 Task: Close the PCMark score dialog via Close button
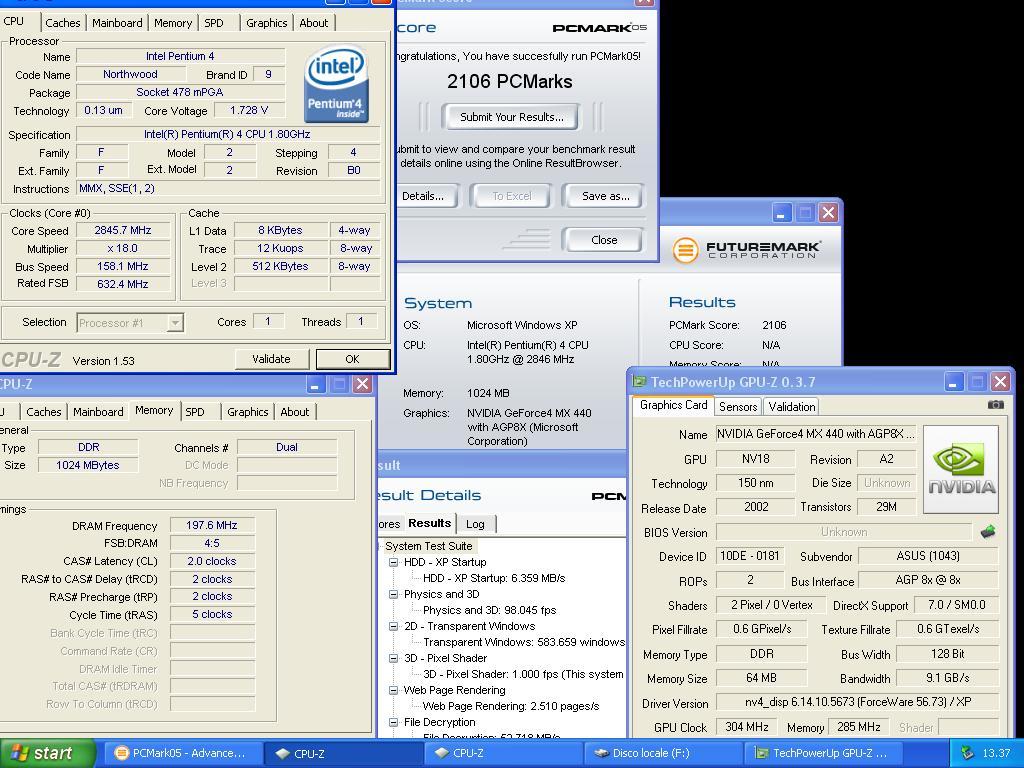pos(604,240)
